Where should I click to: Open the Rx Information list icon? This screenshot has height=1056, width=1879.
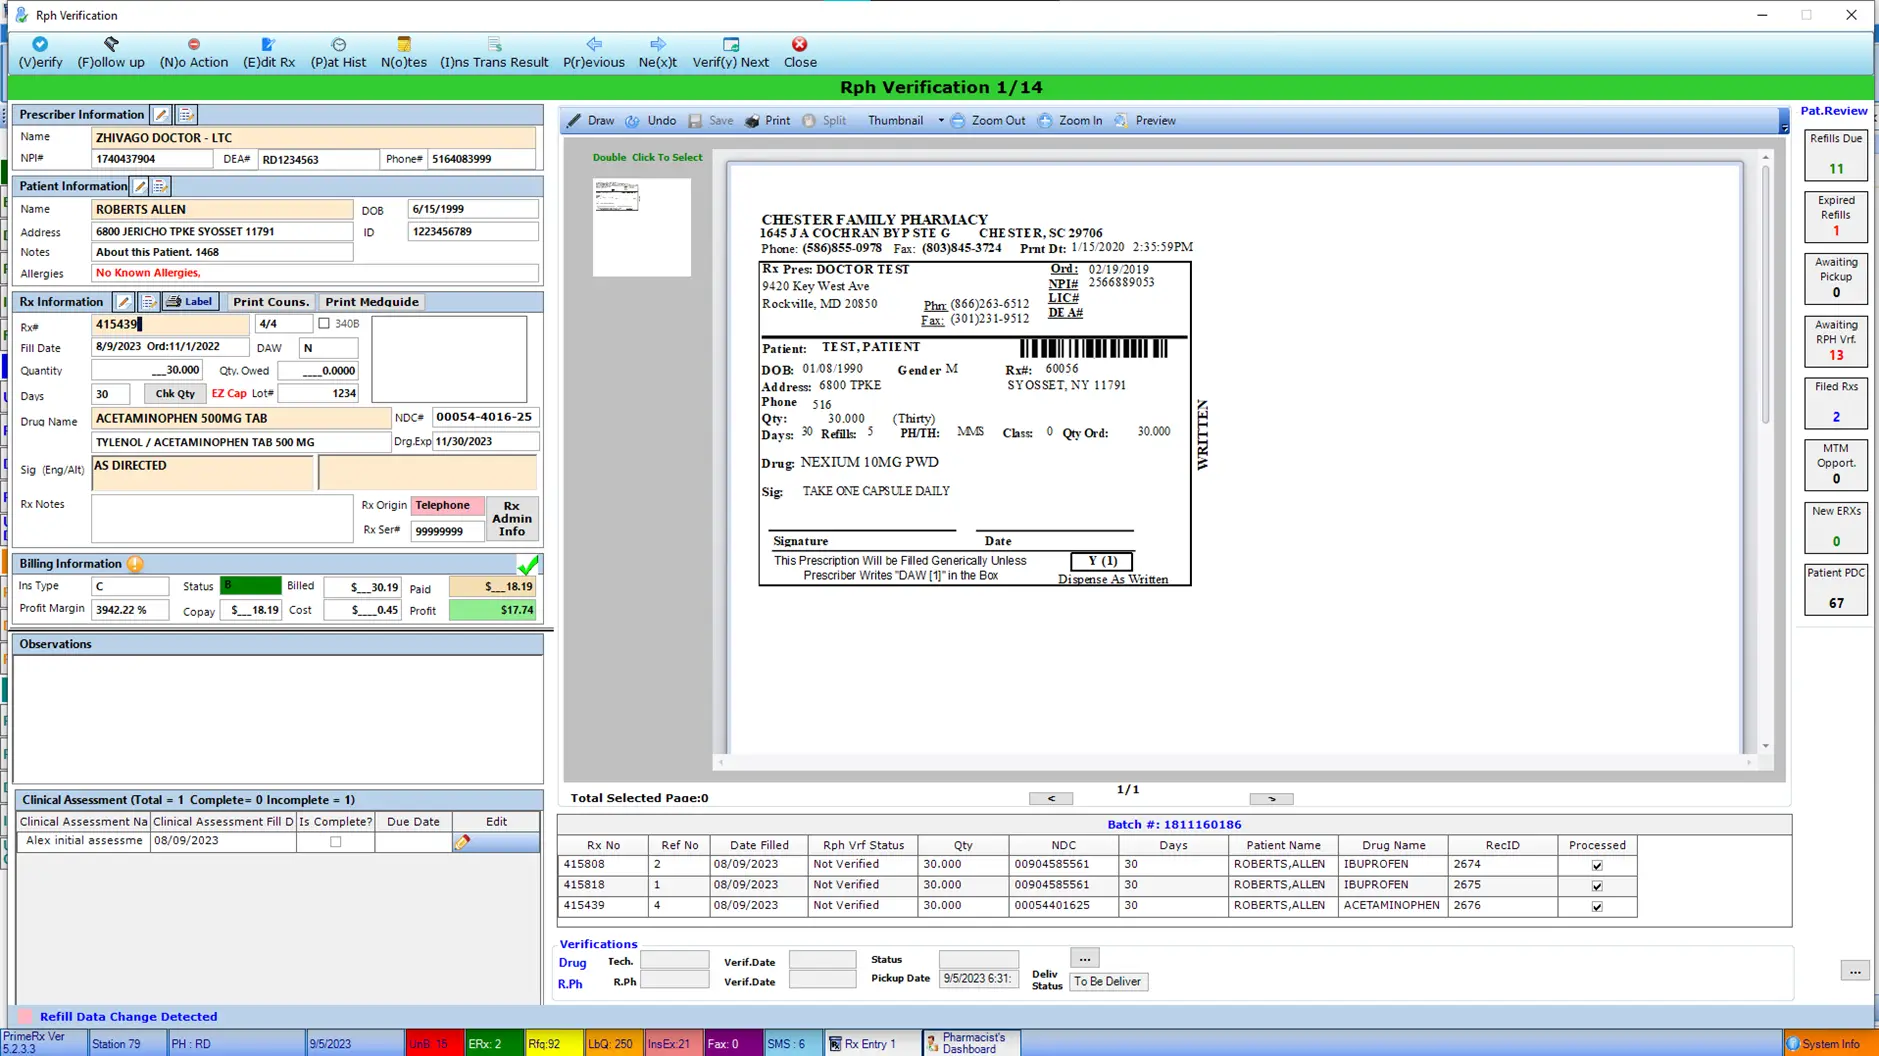point(148,302)
